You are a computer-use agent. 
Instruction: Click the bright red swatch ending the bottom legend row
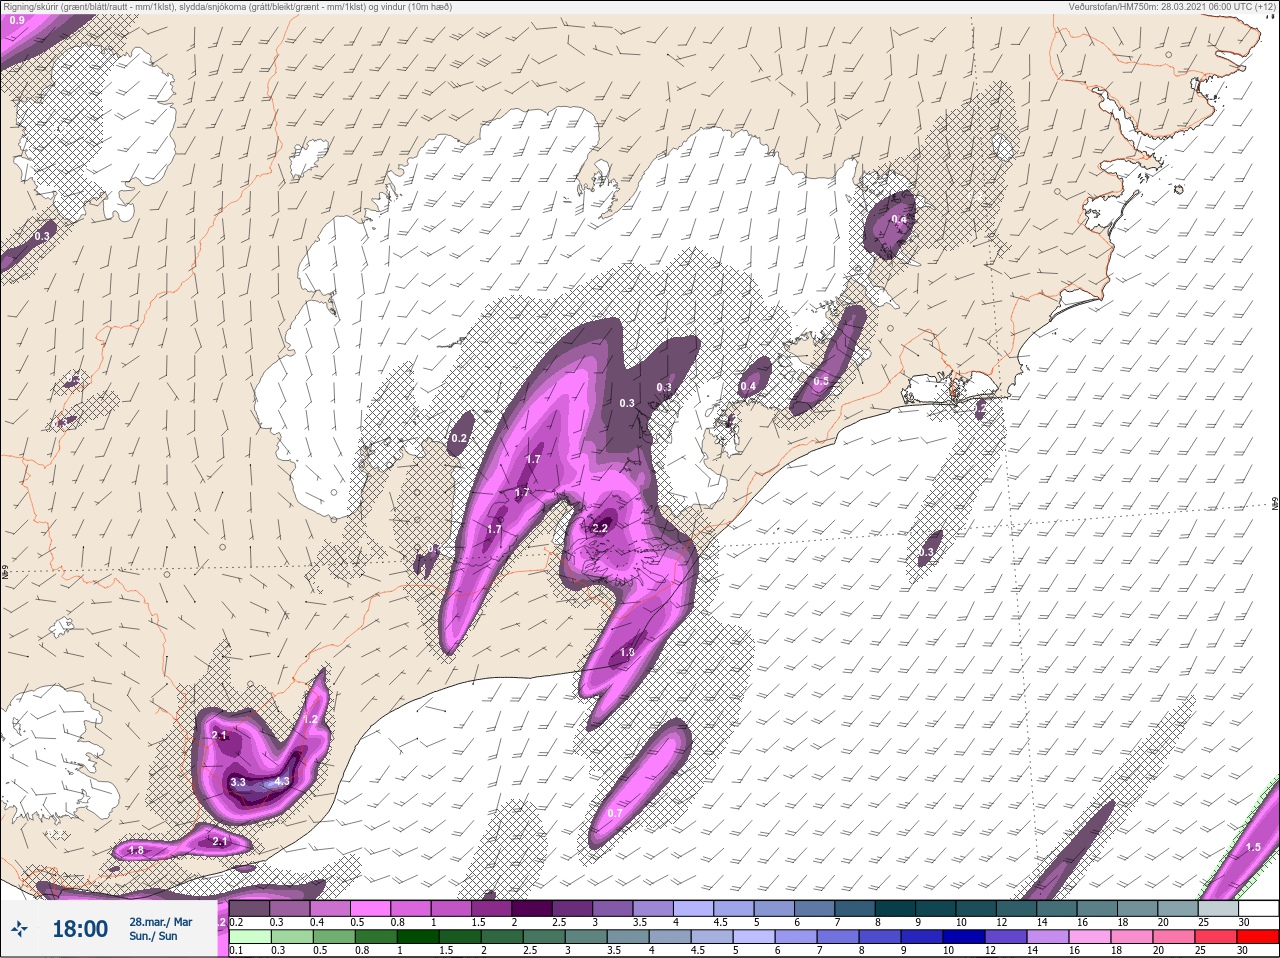point(1258,937)
